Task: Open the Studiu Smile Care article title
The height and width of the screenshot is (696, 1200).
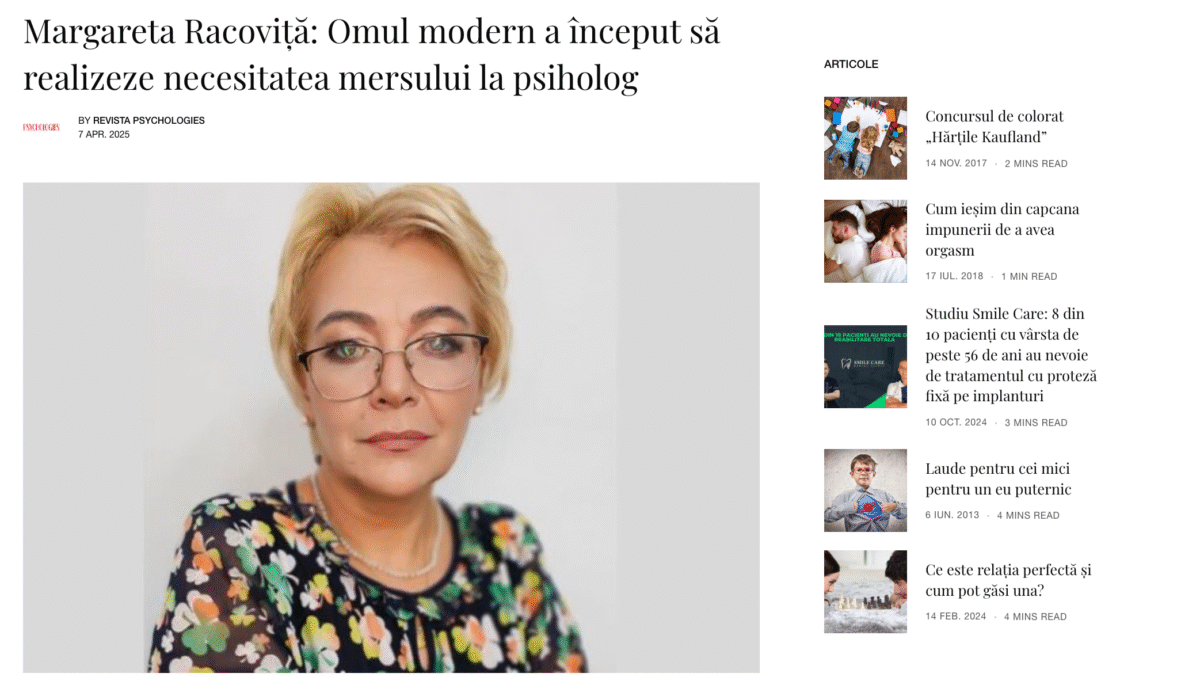Action: pos(1011,355)
